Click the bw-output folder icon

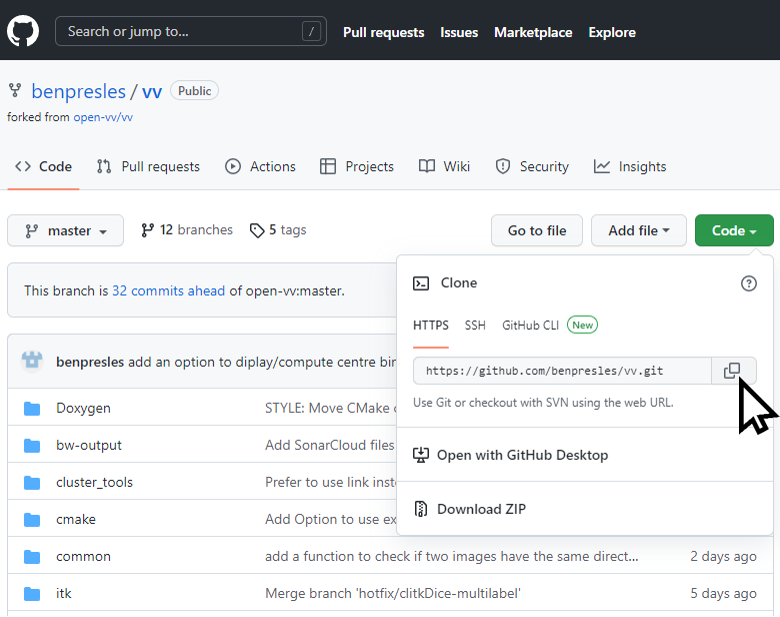[x=32, y=445]
